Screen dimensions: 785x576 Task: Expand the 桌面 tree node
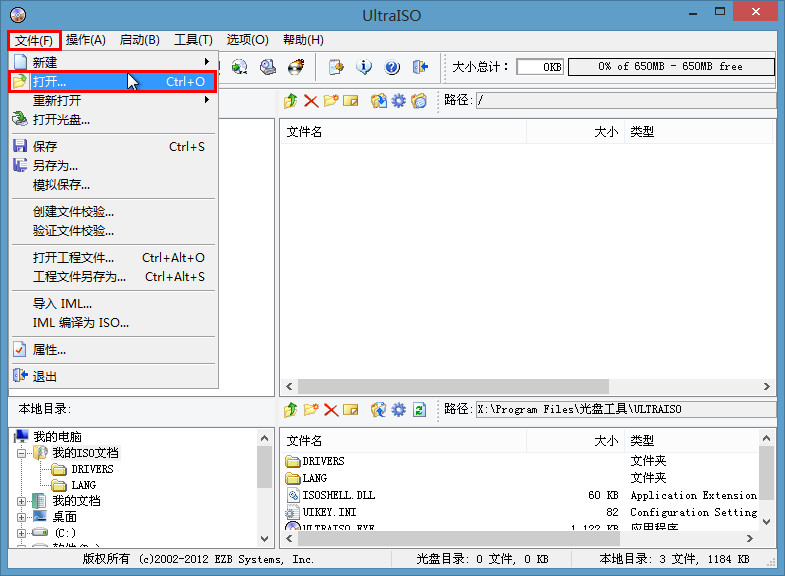click(22, 517)
